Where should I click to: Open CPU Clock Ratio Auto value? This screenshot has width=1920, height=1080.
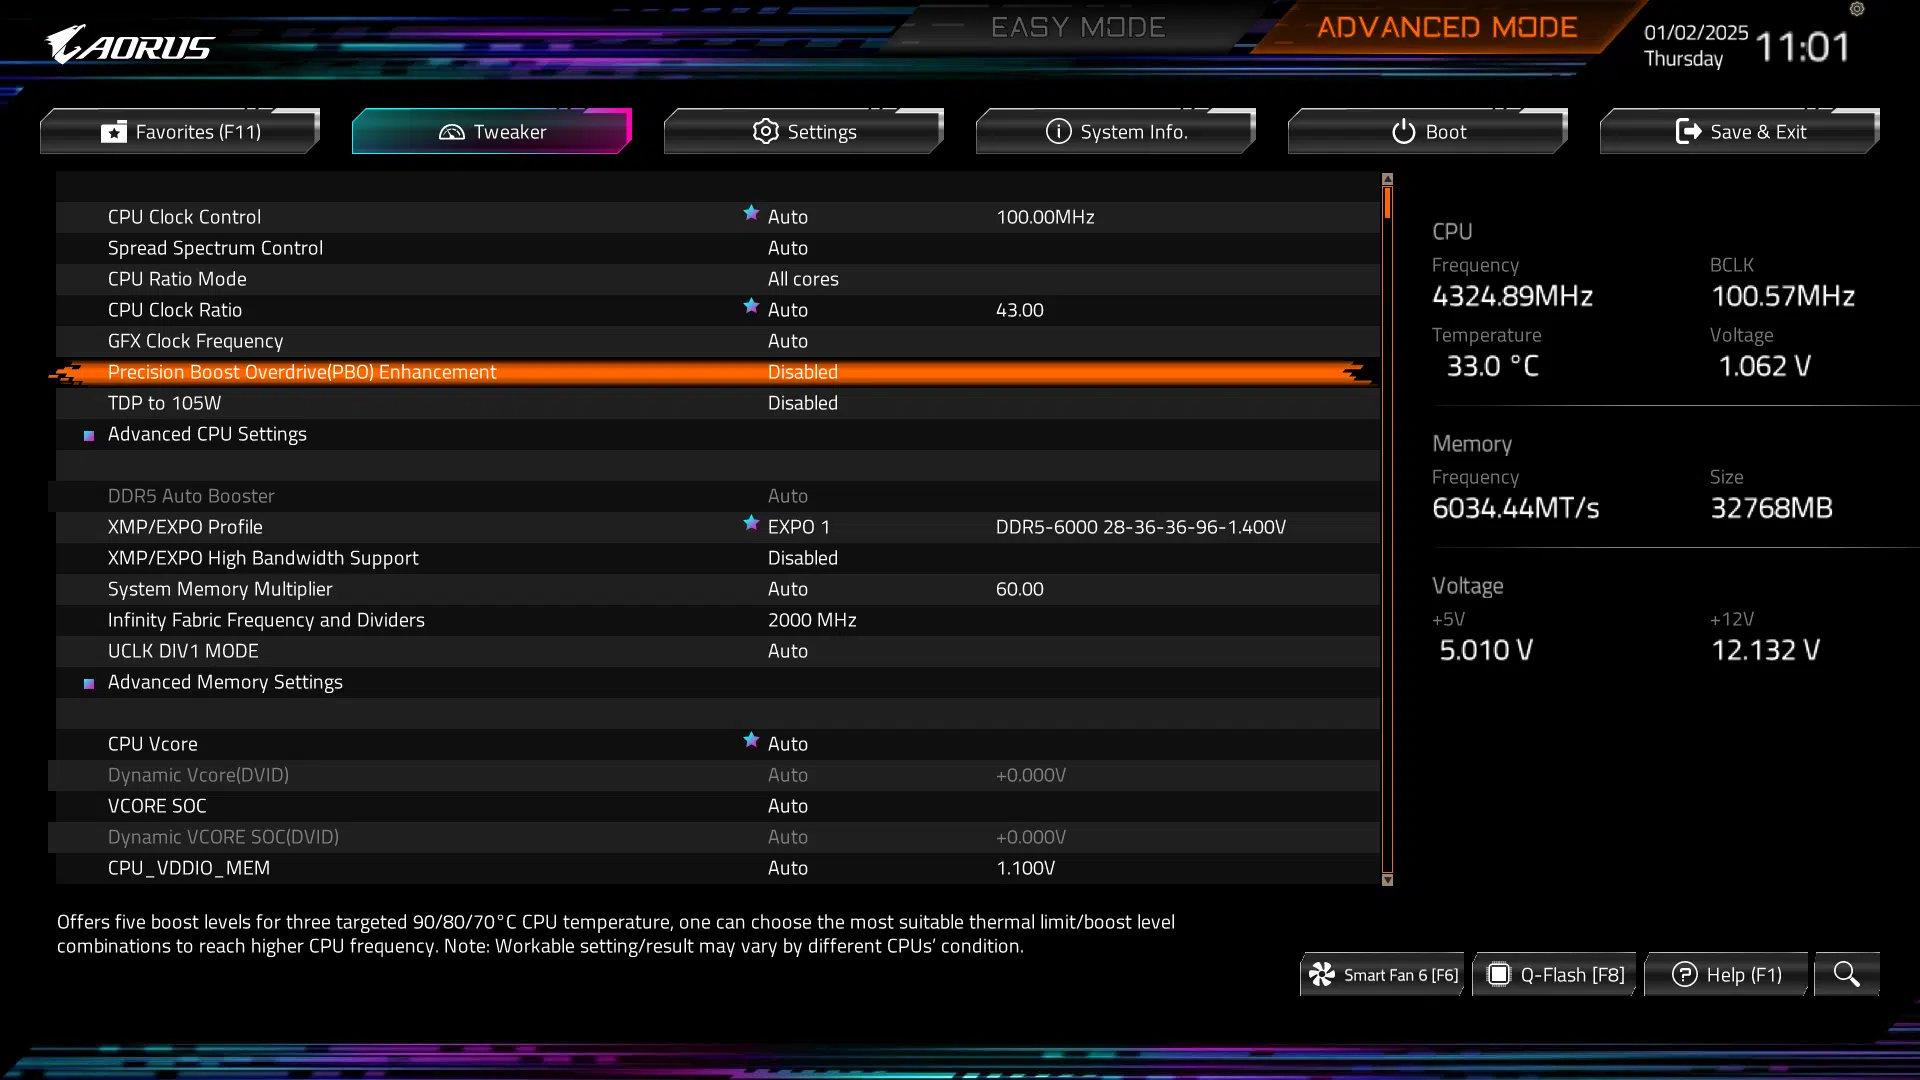coord(788,310)
